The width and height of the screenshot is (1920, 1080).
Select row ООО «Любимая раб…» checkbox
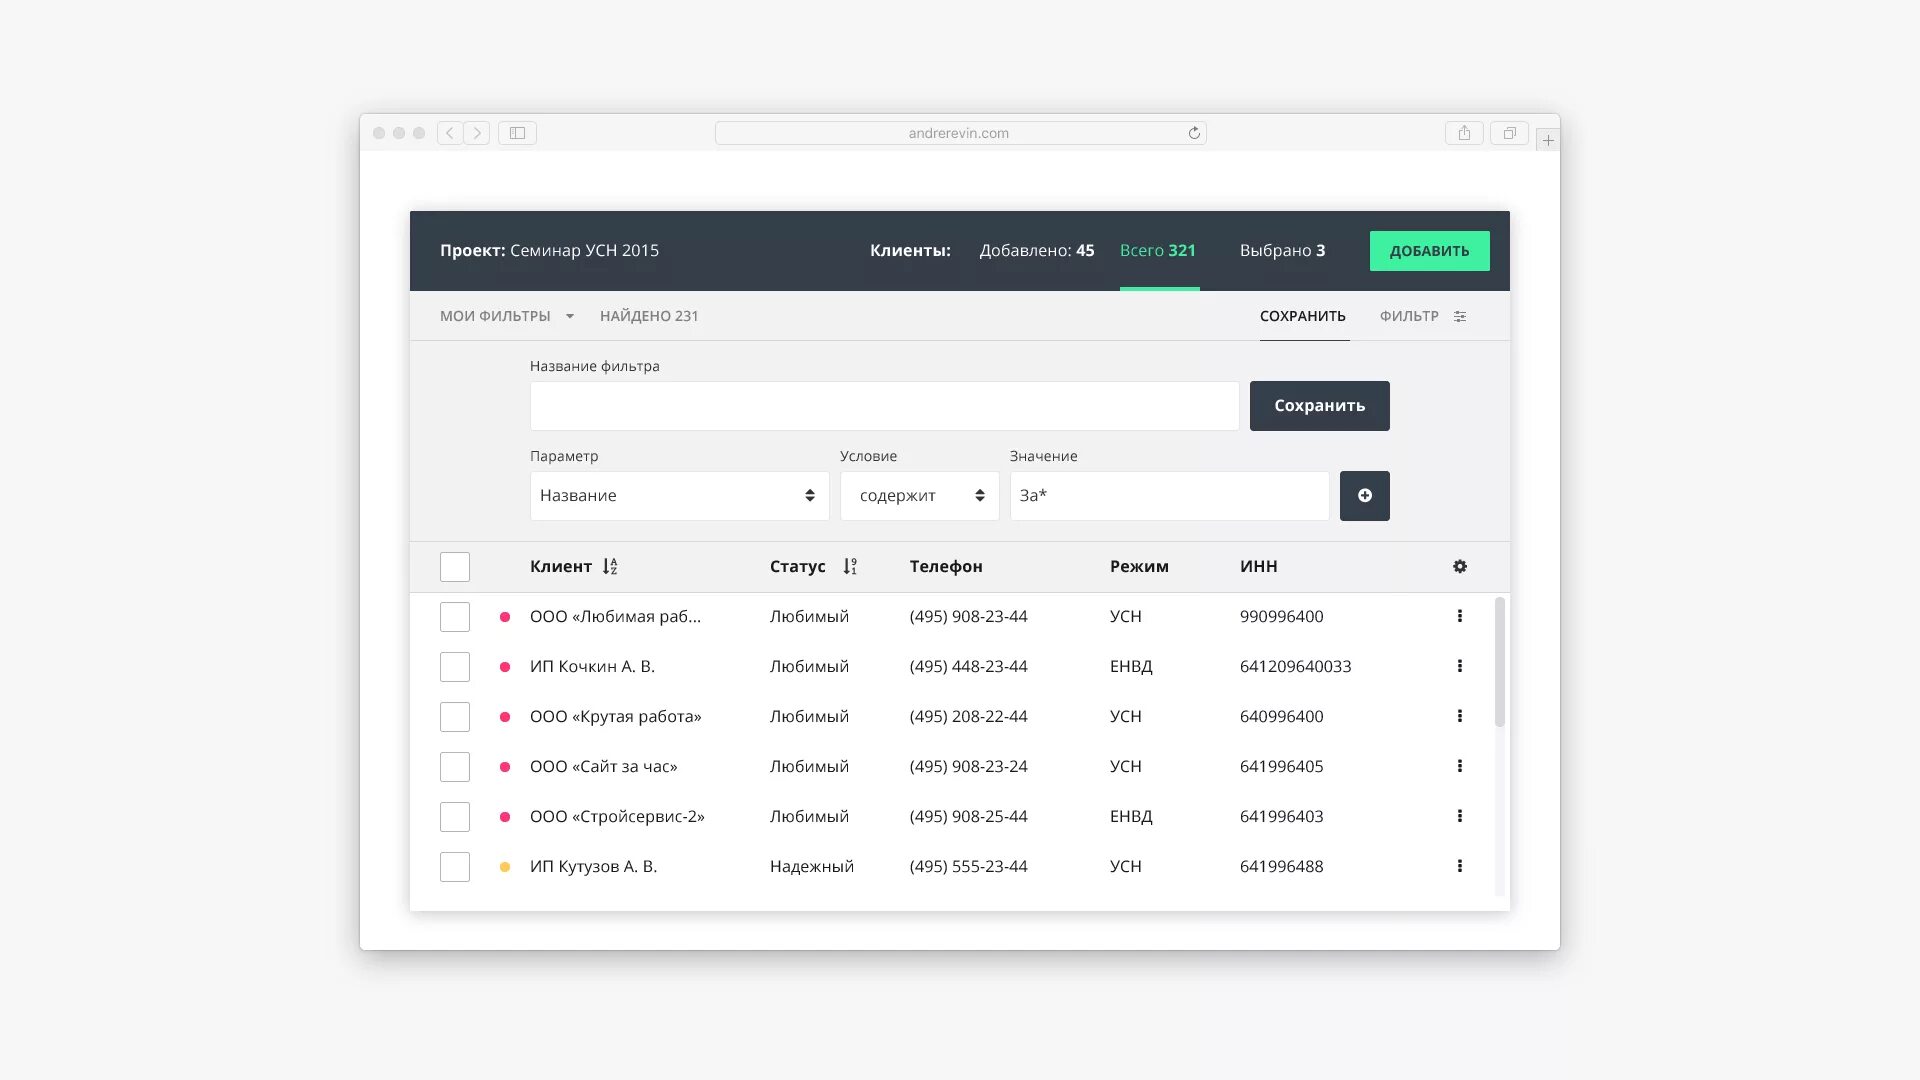[455, 617]
